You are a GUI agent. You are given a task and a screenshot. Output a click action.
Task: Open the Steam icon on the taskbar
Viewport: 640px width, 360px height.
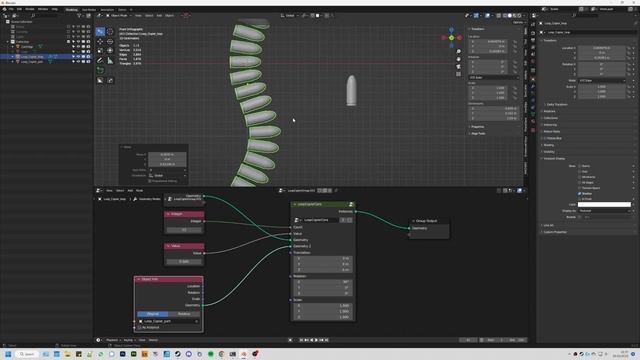pos(178,354)
